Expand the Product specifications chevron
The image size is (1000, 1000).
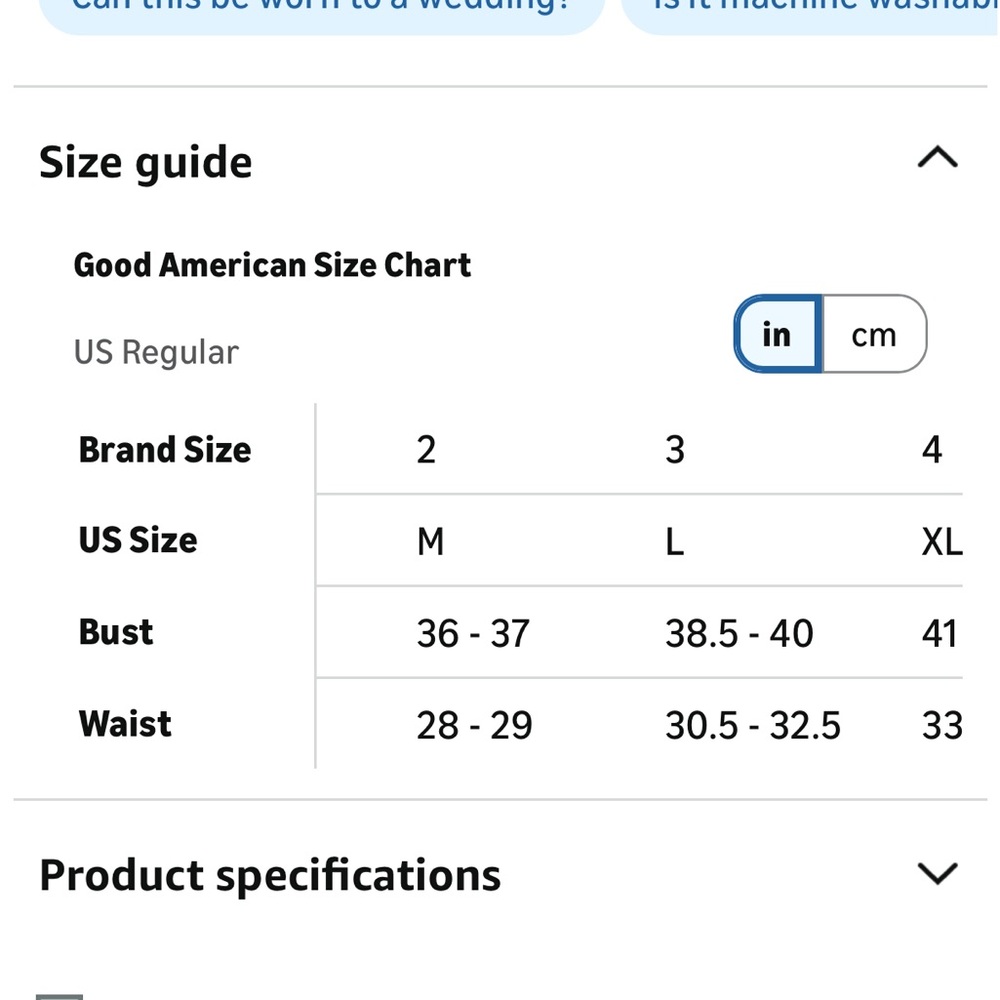click(937, 873)
